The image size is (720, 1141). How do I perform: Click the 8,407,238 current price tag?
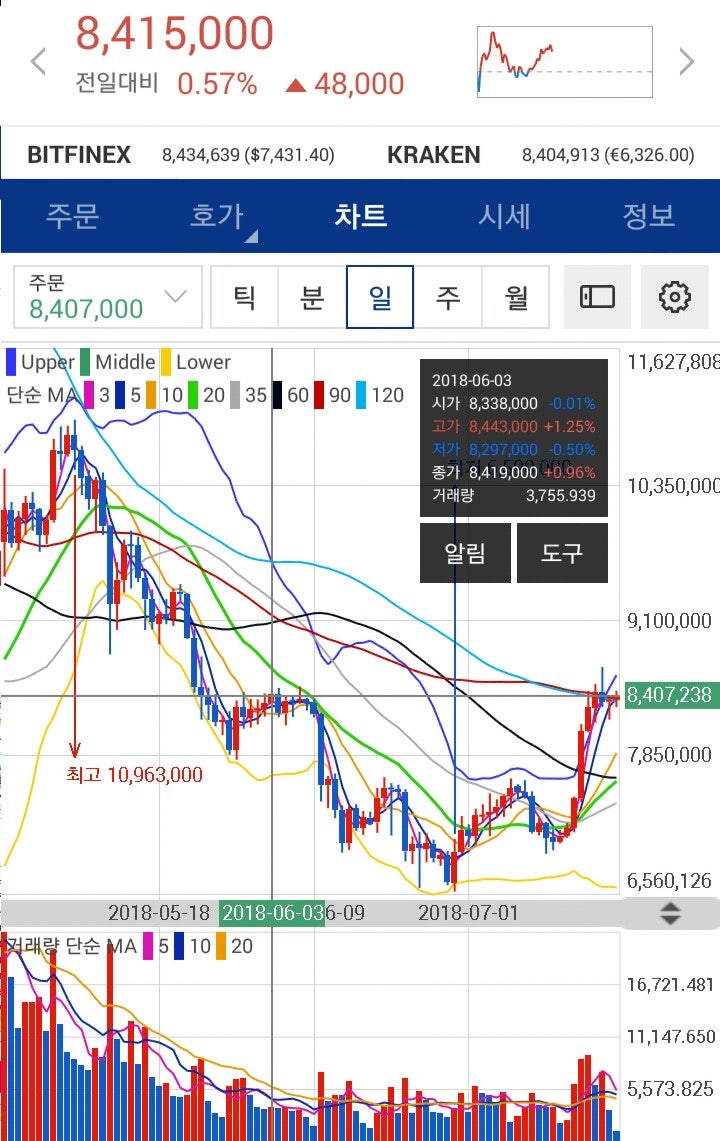[x=672, y=695]
